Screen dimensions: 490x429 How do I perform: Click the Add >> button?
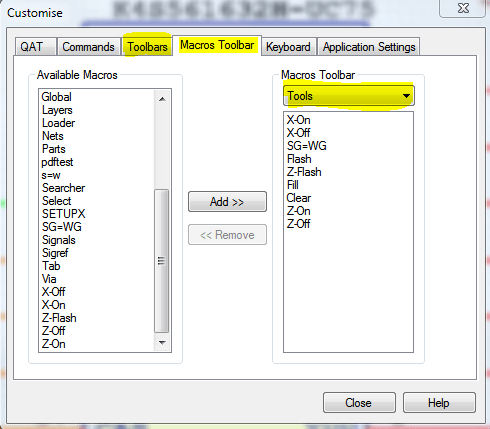coord(227,202)
